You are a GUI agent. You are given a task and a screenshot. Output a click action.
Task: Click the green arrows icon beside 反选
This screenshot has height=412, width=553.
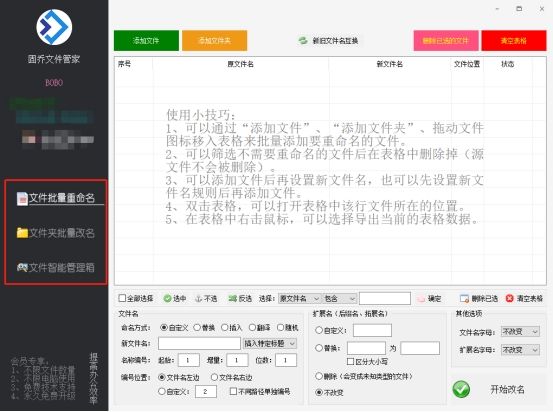point(232,298)
